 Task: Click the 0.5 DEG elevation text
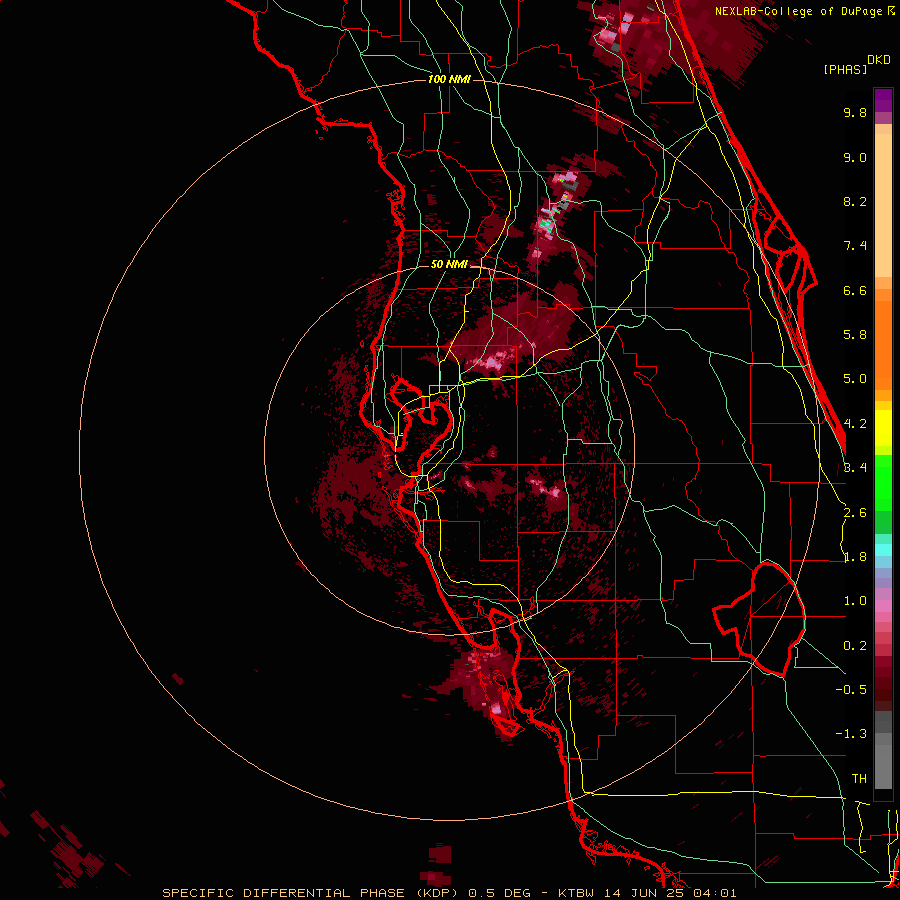[501, 893]
